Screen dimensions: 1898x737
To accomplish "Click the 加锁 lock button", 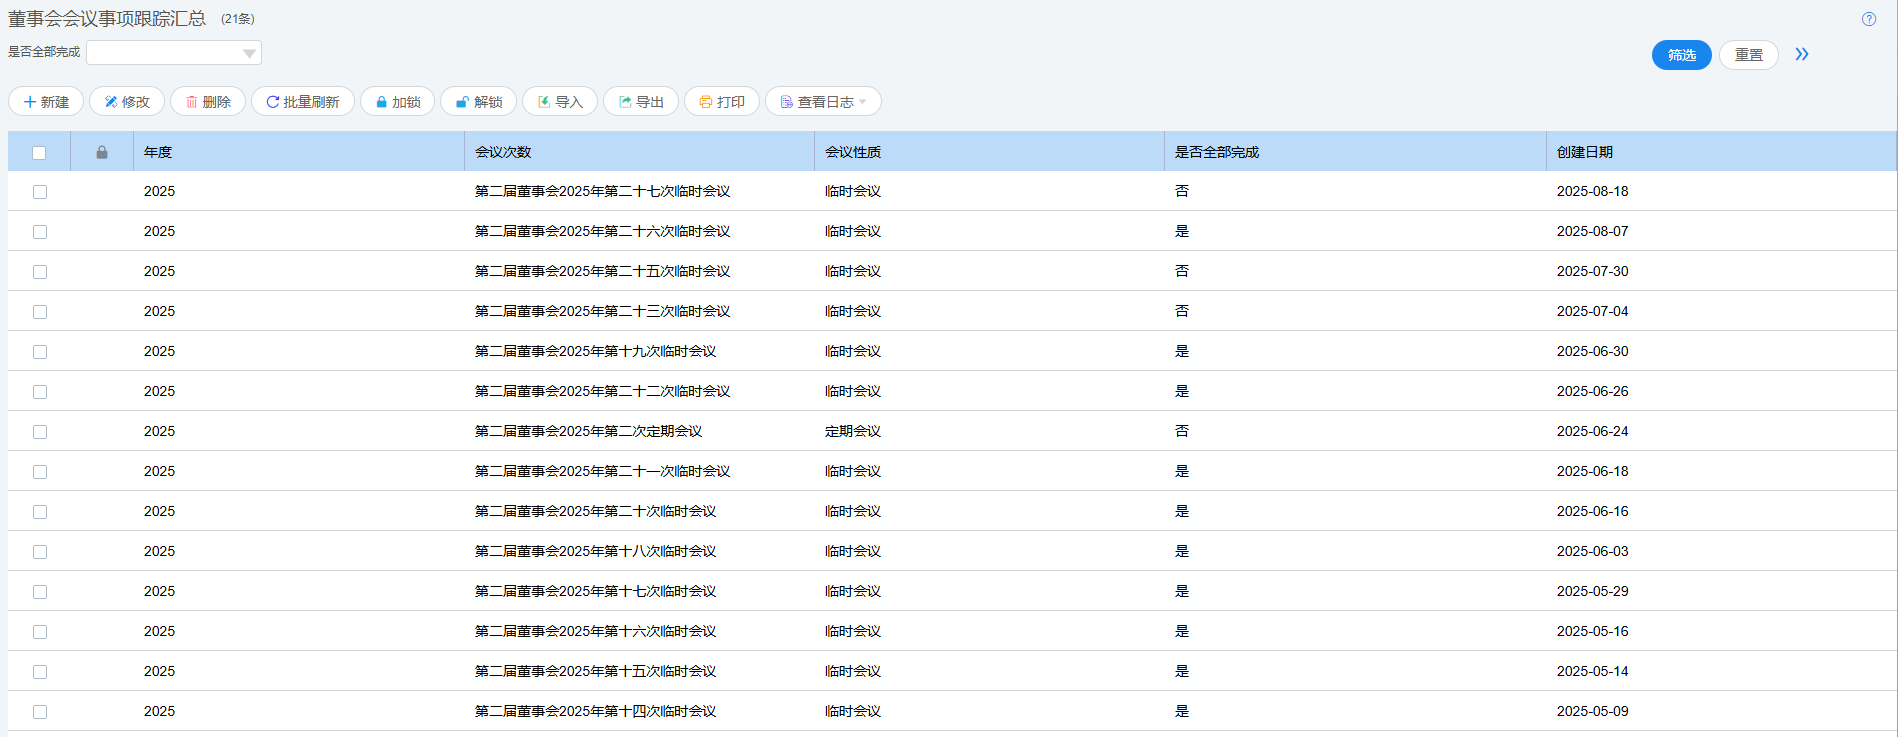I will pos(397,102).
